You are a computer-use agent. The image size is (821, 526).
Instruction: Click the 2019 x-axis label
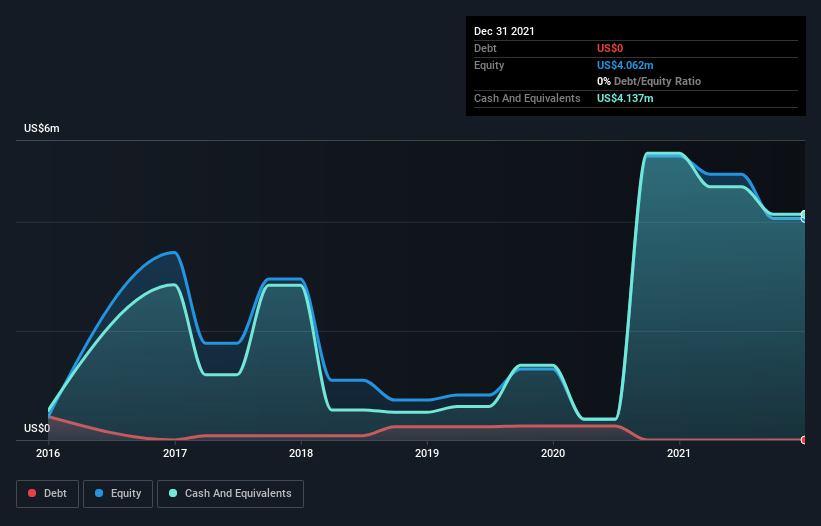point(427,453)
